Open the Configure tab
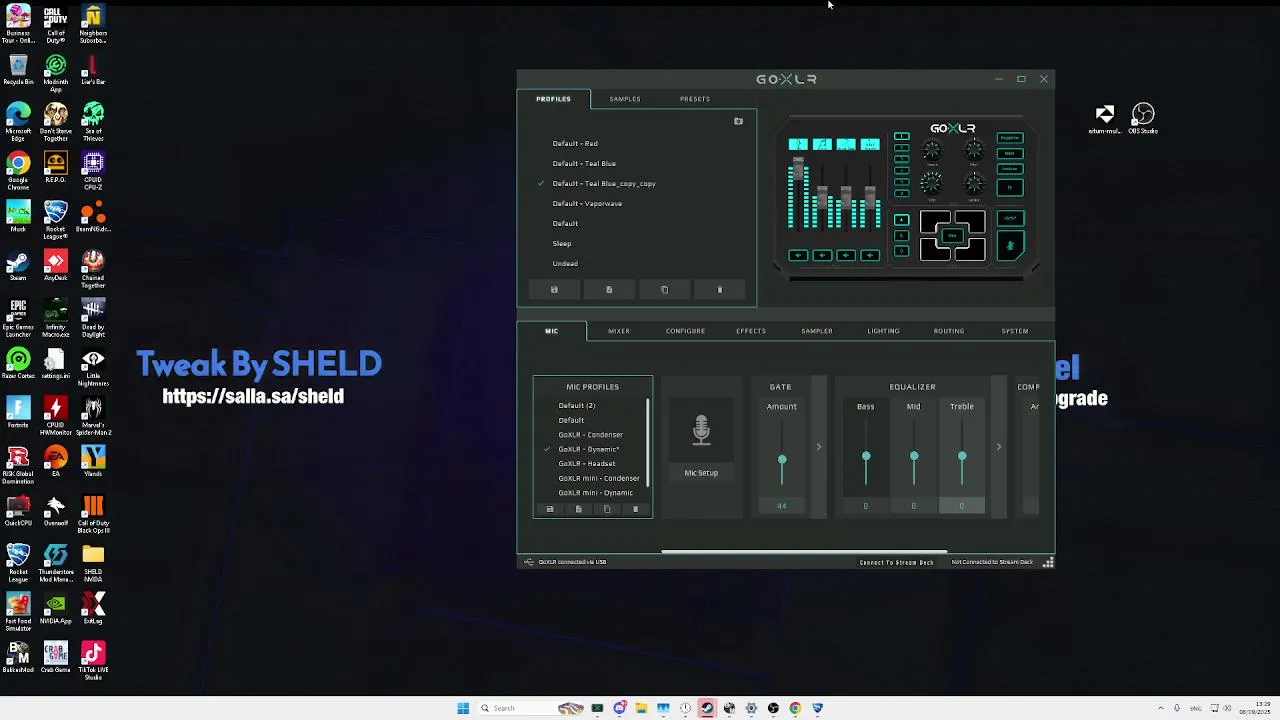 (685, 331)
